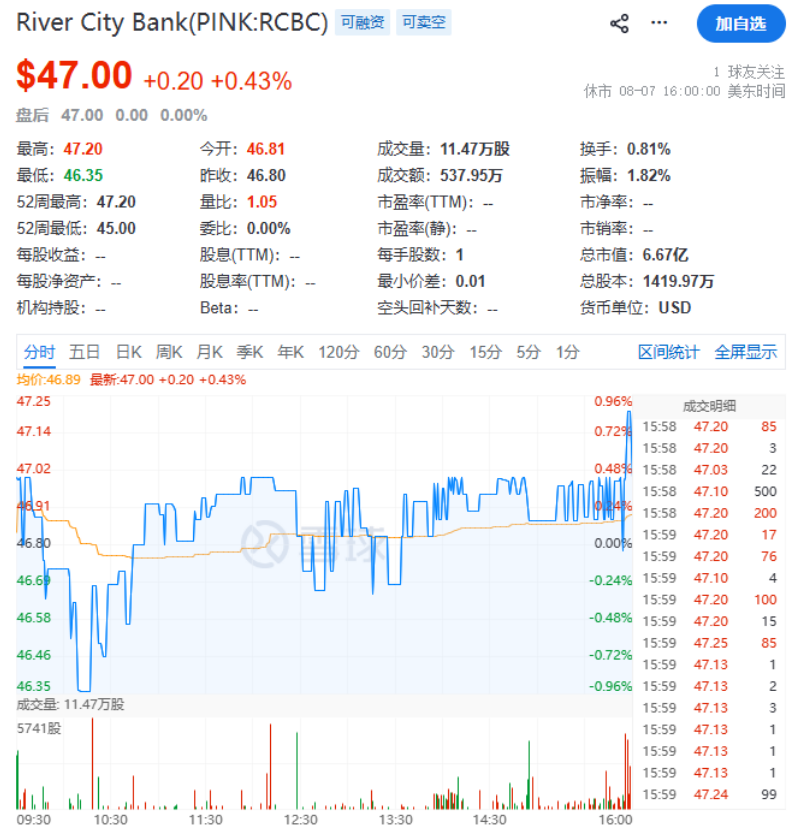The image size is (799, 834).
Task: Click the 16:00 time axis label
Action: [x=615, y=820]
